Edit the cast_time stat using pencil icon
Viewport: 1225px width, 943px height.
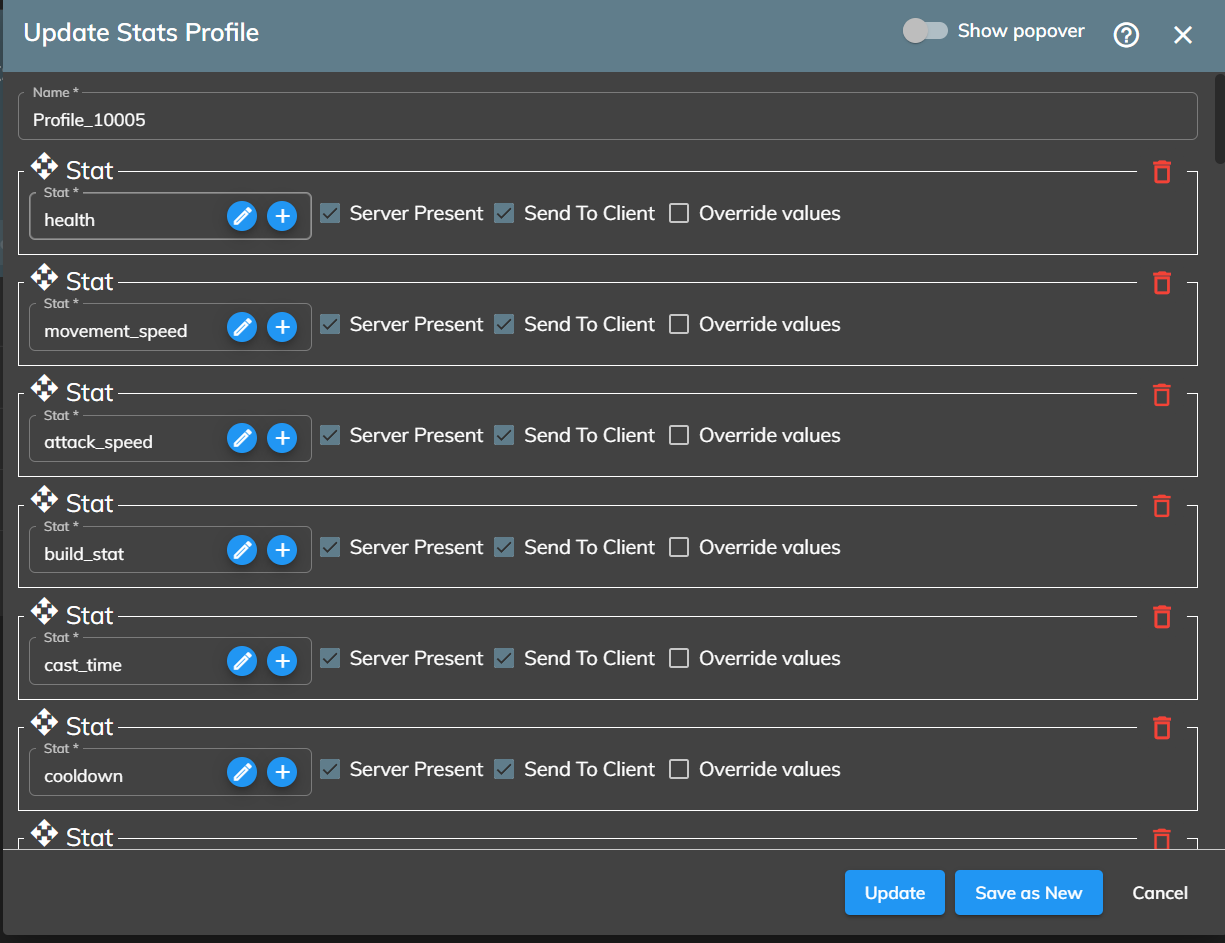(x=242, y=661)
